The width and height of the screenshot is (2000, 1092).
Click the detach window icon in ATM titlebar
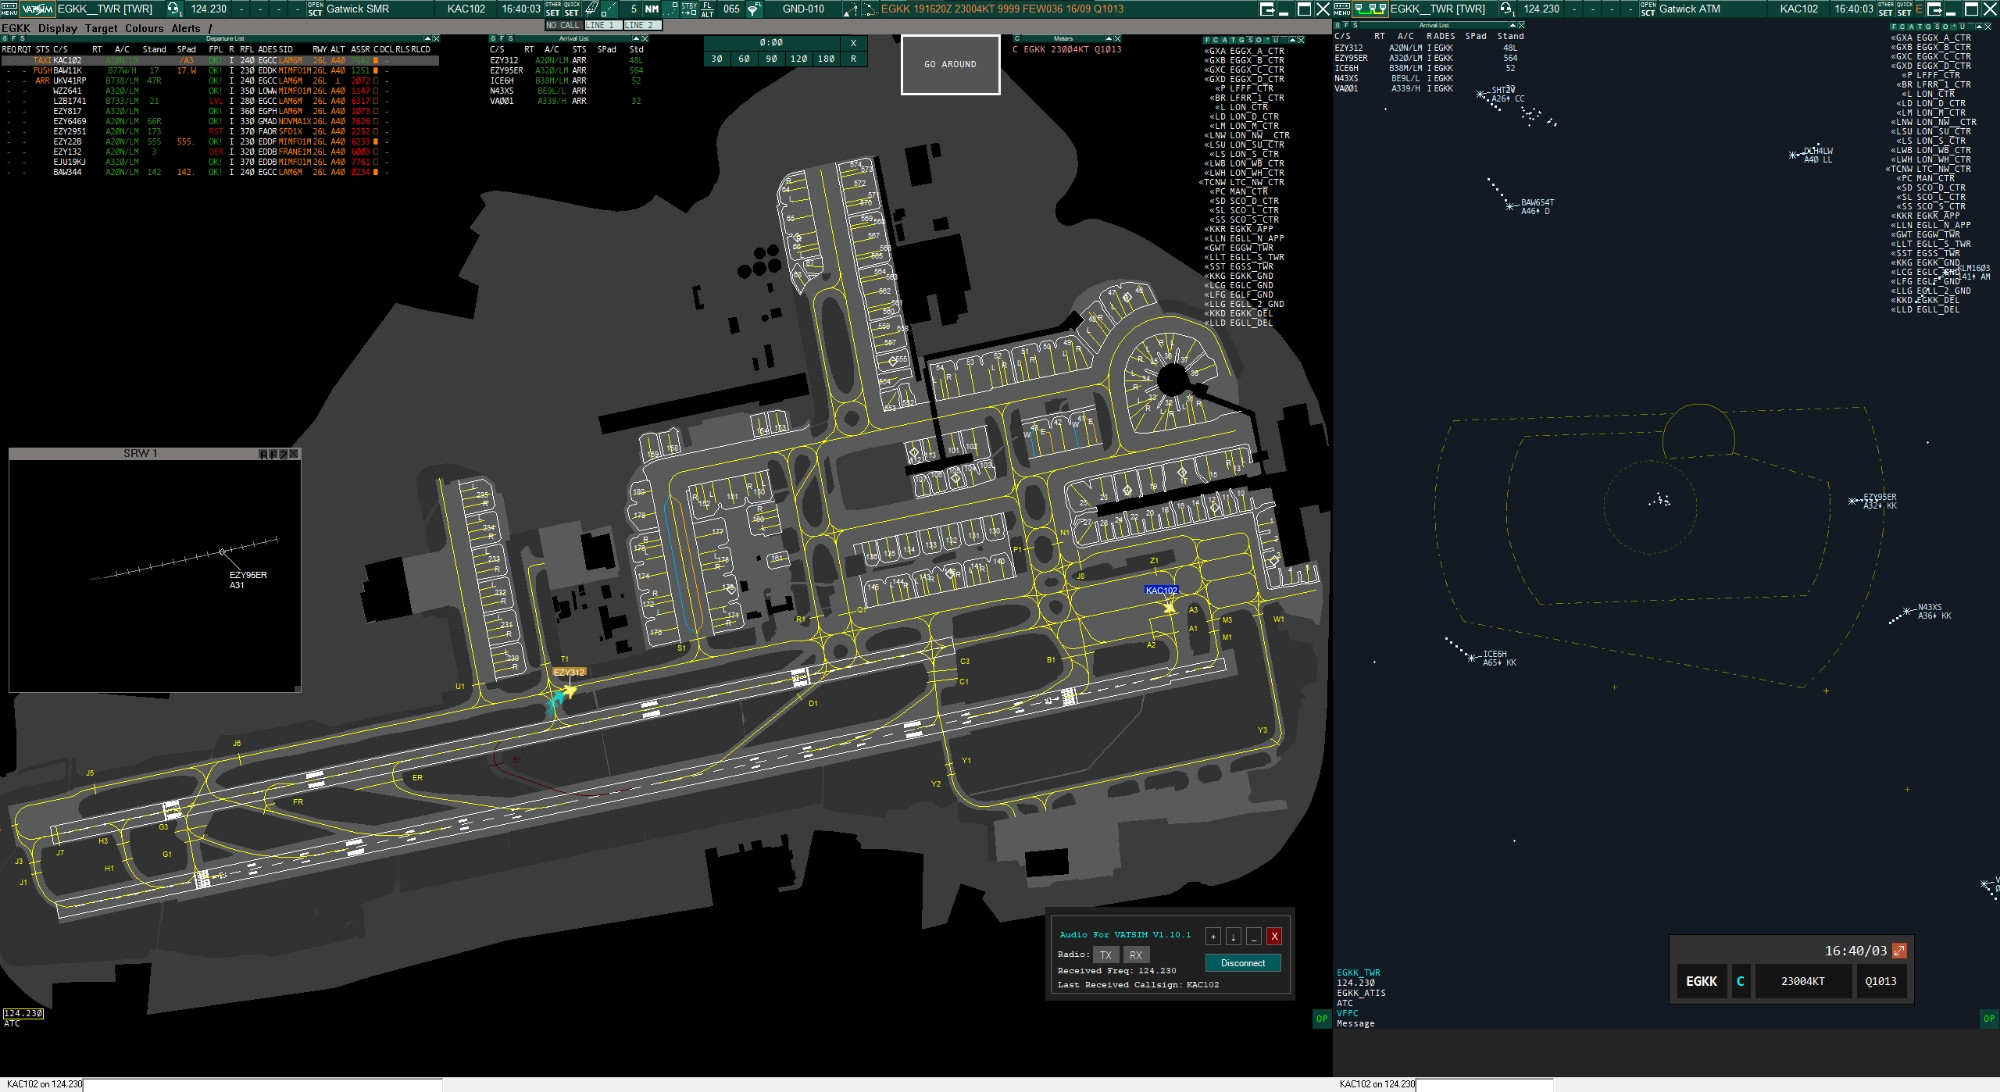(x=1933, y=8)
